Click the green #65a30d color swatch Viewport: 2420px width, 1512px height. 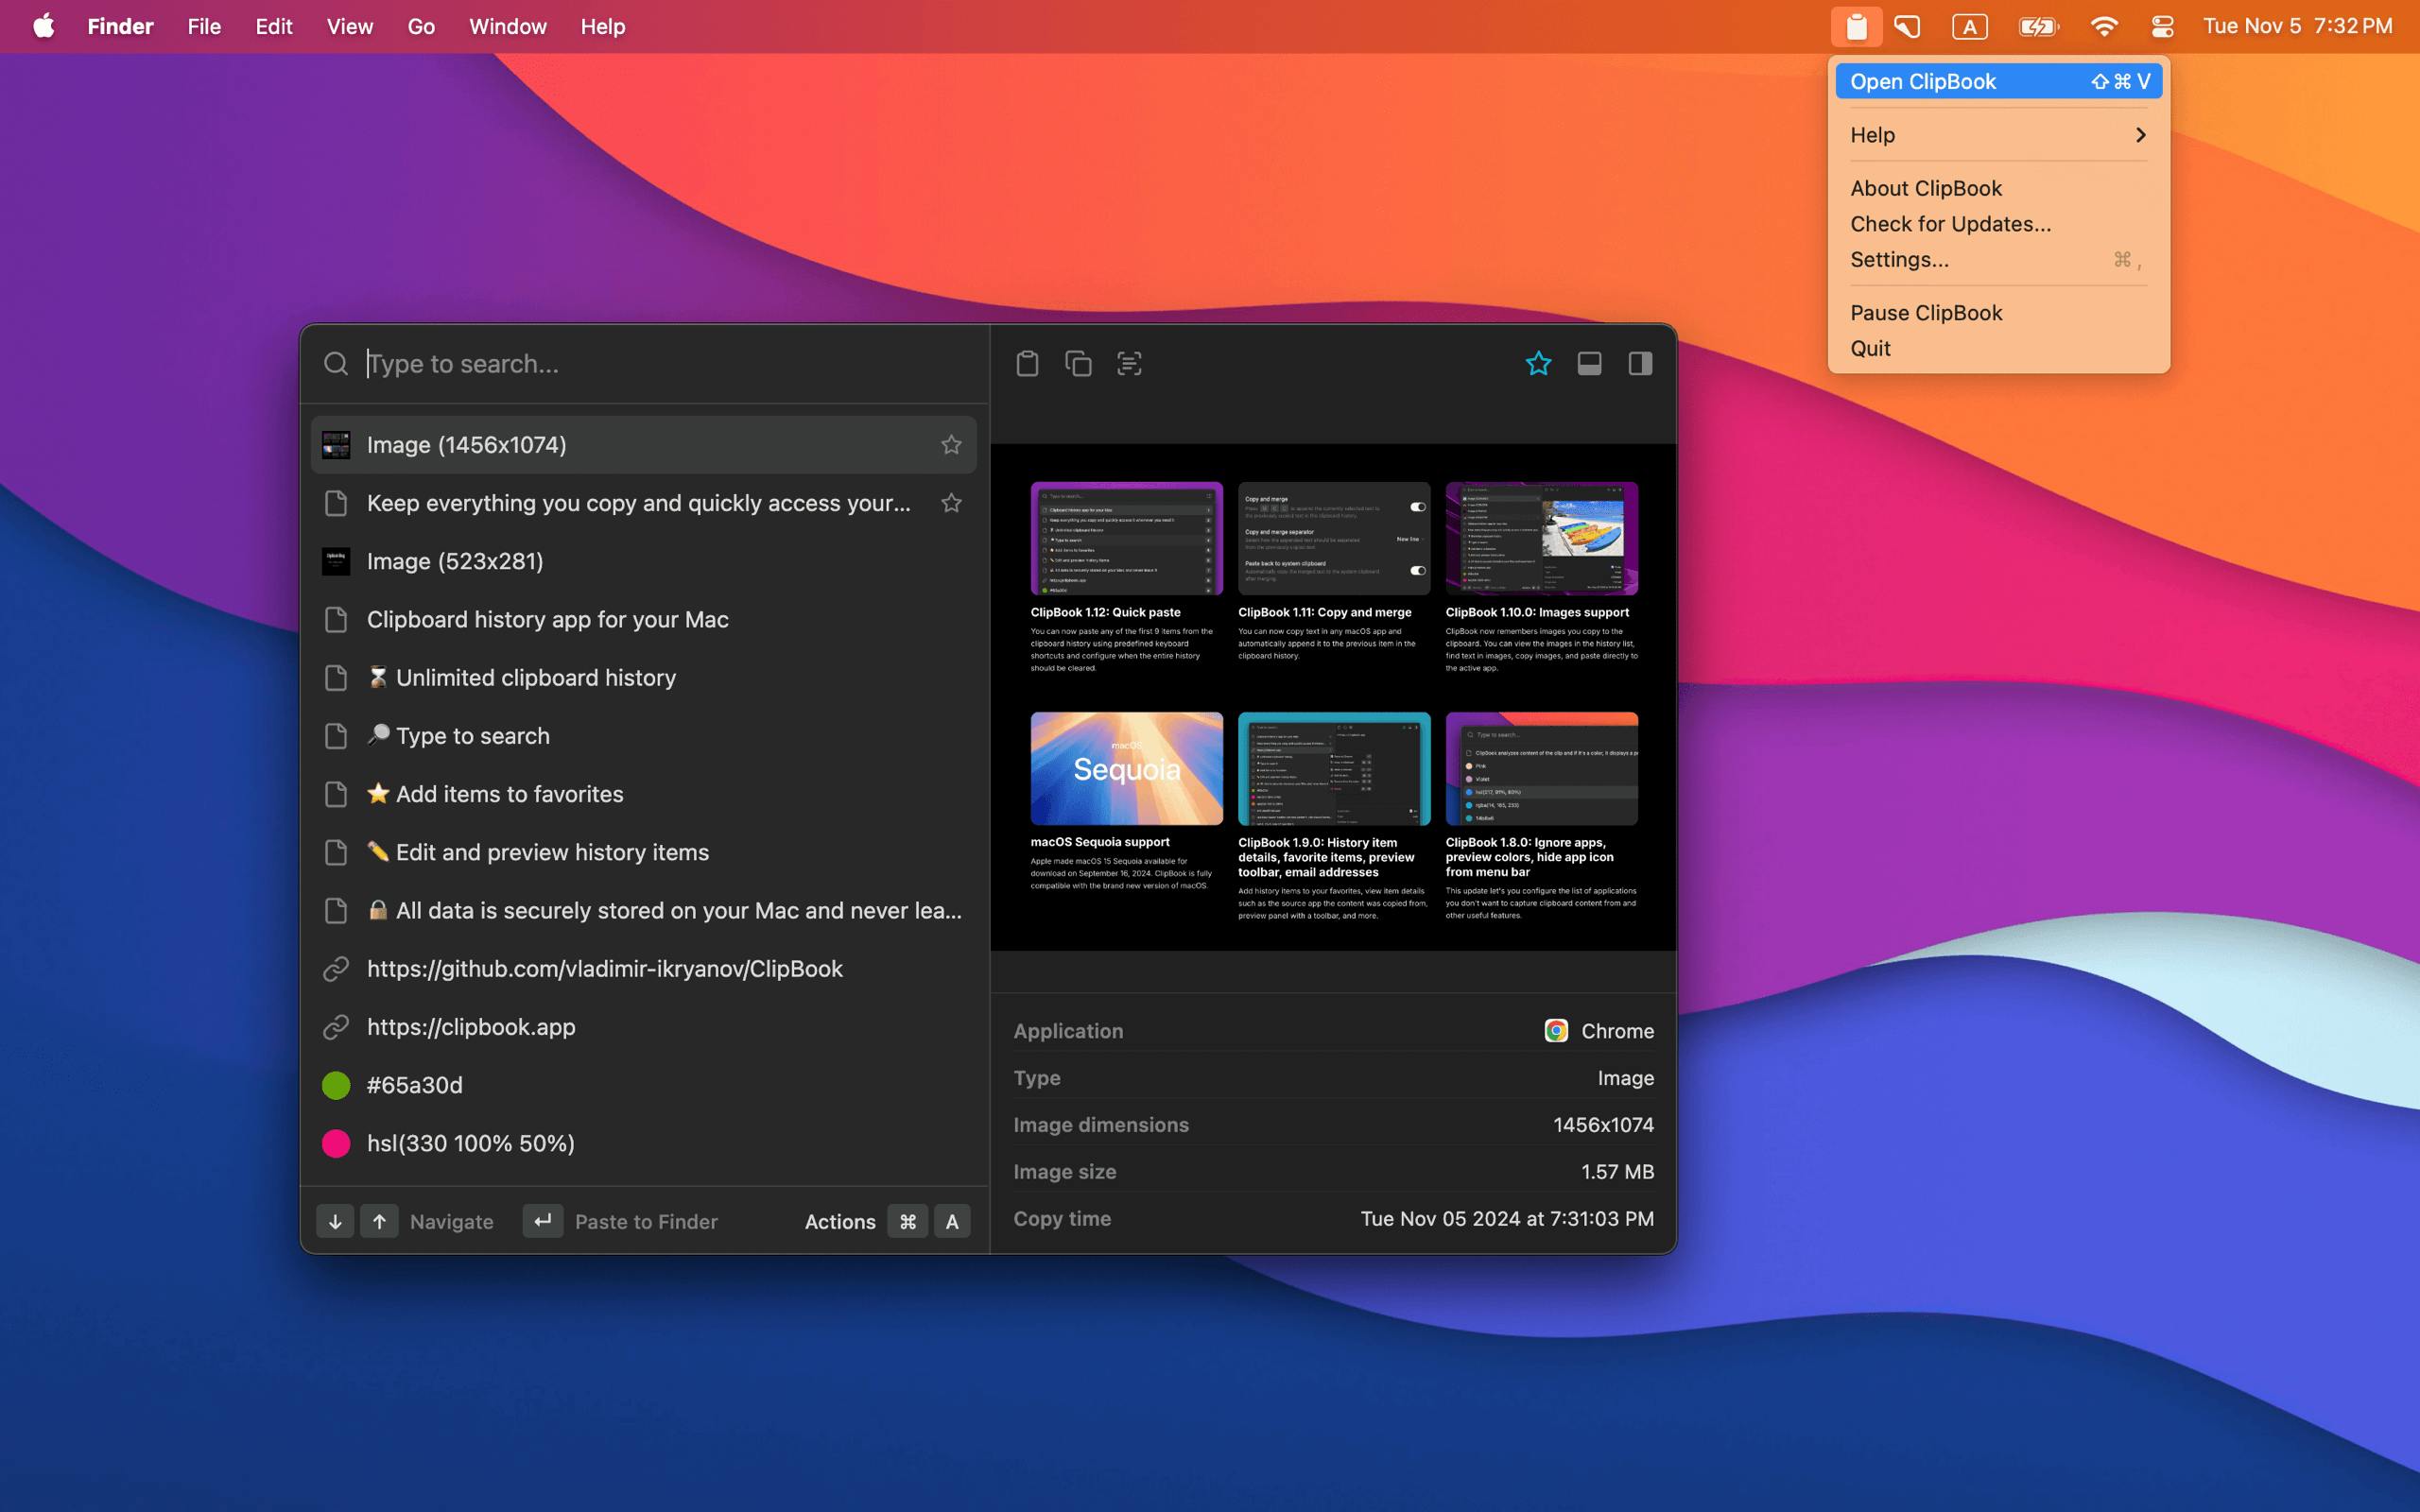(x=336, y=1085)
